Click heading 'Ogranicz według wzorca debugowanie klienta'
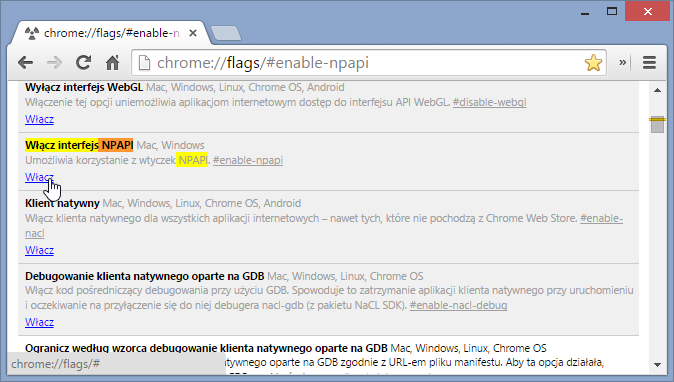The image size is (674, 382). coord(206,348)
